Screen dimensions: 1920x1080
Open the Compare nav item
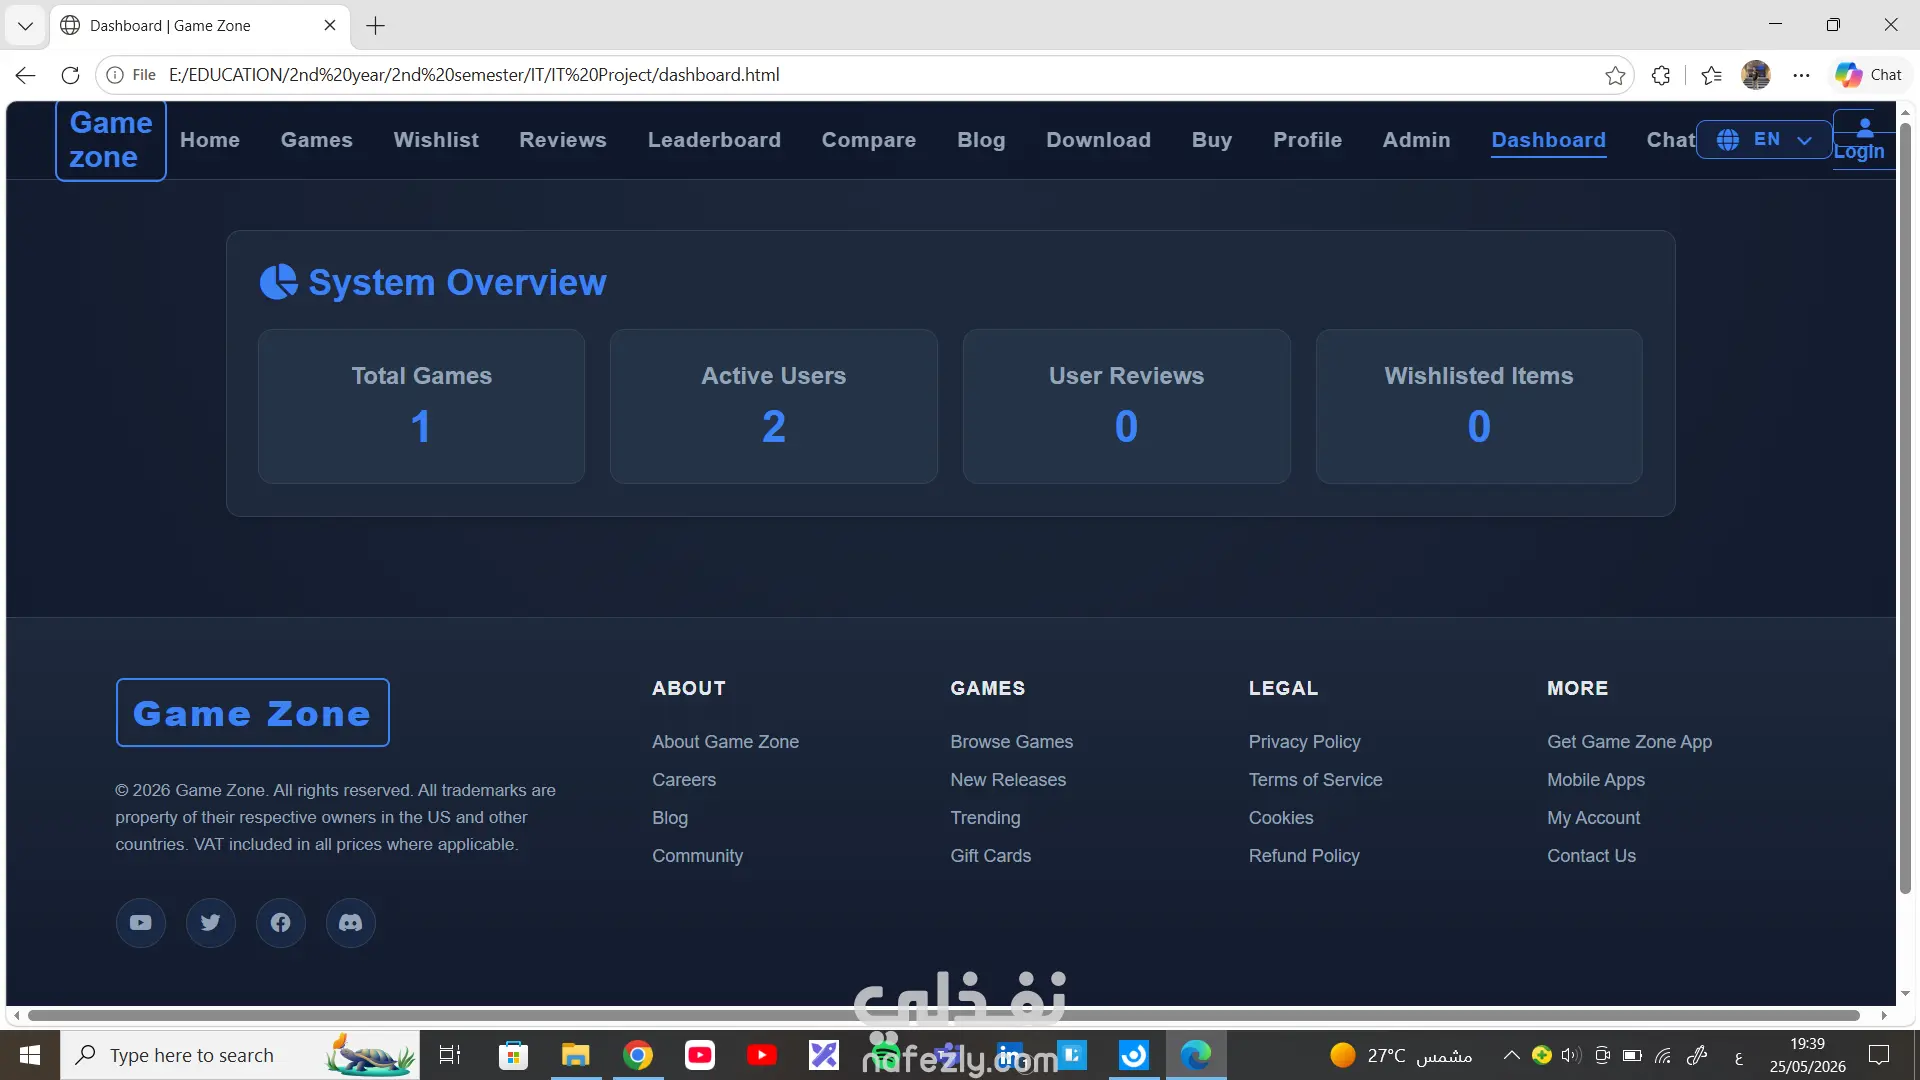pyautogui.click(x=869, y=140)
